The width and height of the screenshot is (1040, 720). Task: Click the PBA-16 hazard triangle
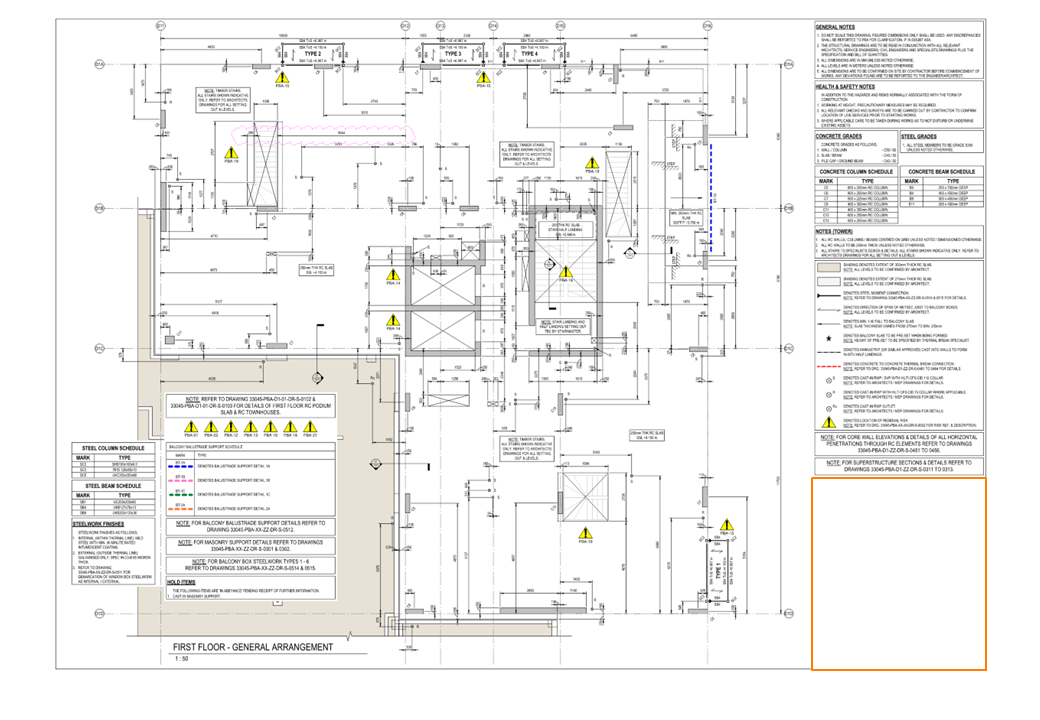point(271,426)
